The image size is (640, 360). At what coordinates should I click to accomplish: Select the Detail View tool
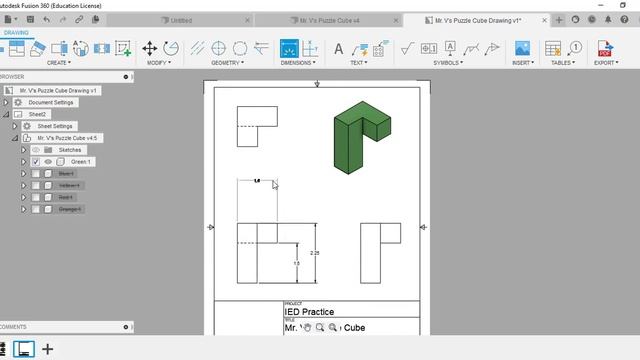coord(80,48)
